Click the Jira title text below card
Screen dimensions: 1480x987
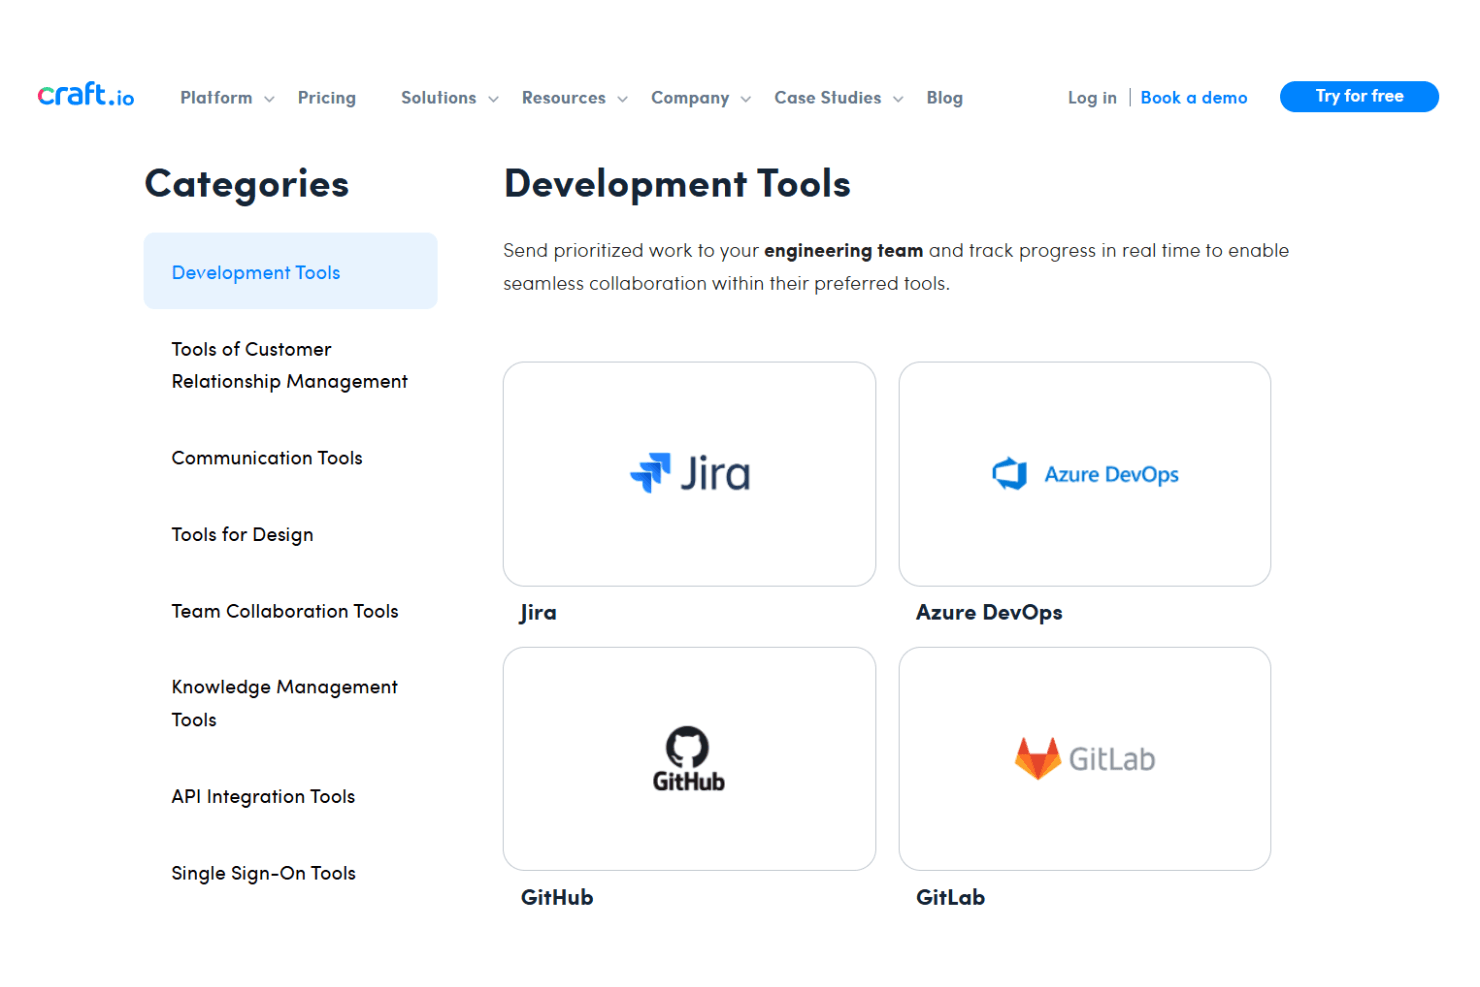[x=538, y=613]
